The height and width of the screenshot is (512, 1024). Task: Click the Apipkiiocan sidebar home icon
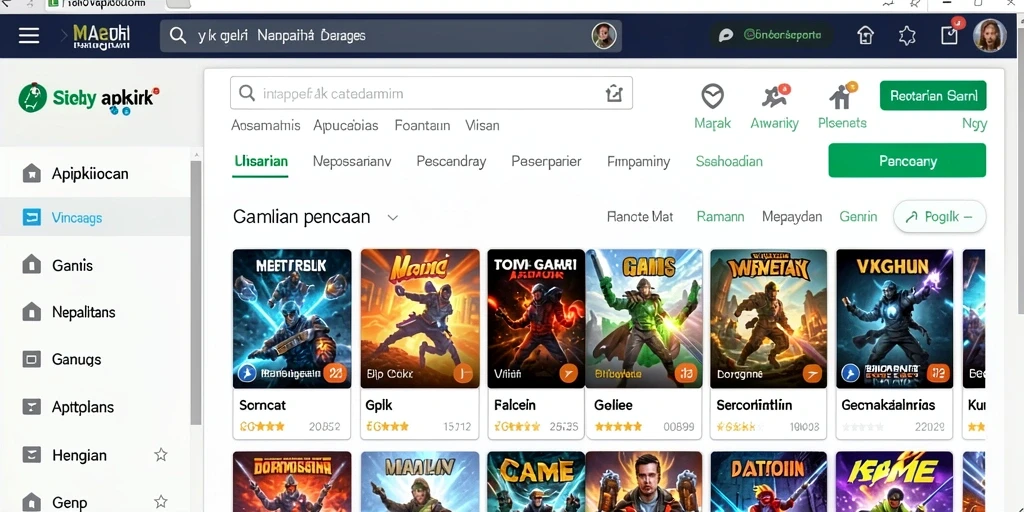tap(31, 174)
